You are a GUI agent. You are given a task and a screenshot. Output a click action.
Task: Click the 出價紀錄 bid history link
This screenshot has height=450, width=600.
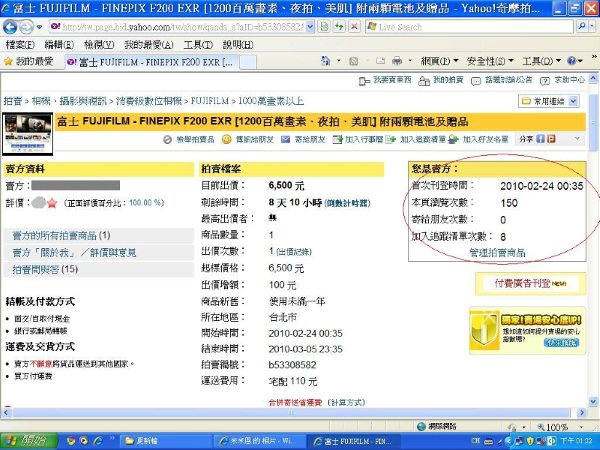(294, 252)
